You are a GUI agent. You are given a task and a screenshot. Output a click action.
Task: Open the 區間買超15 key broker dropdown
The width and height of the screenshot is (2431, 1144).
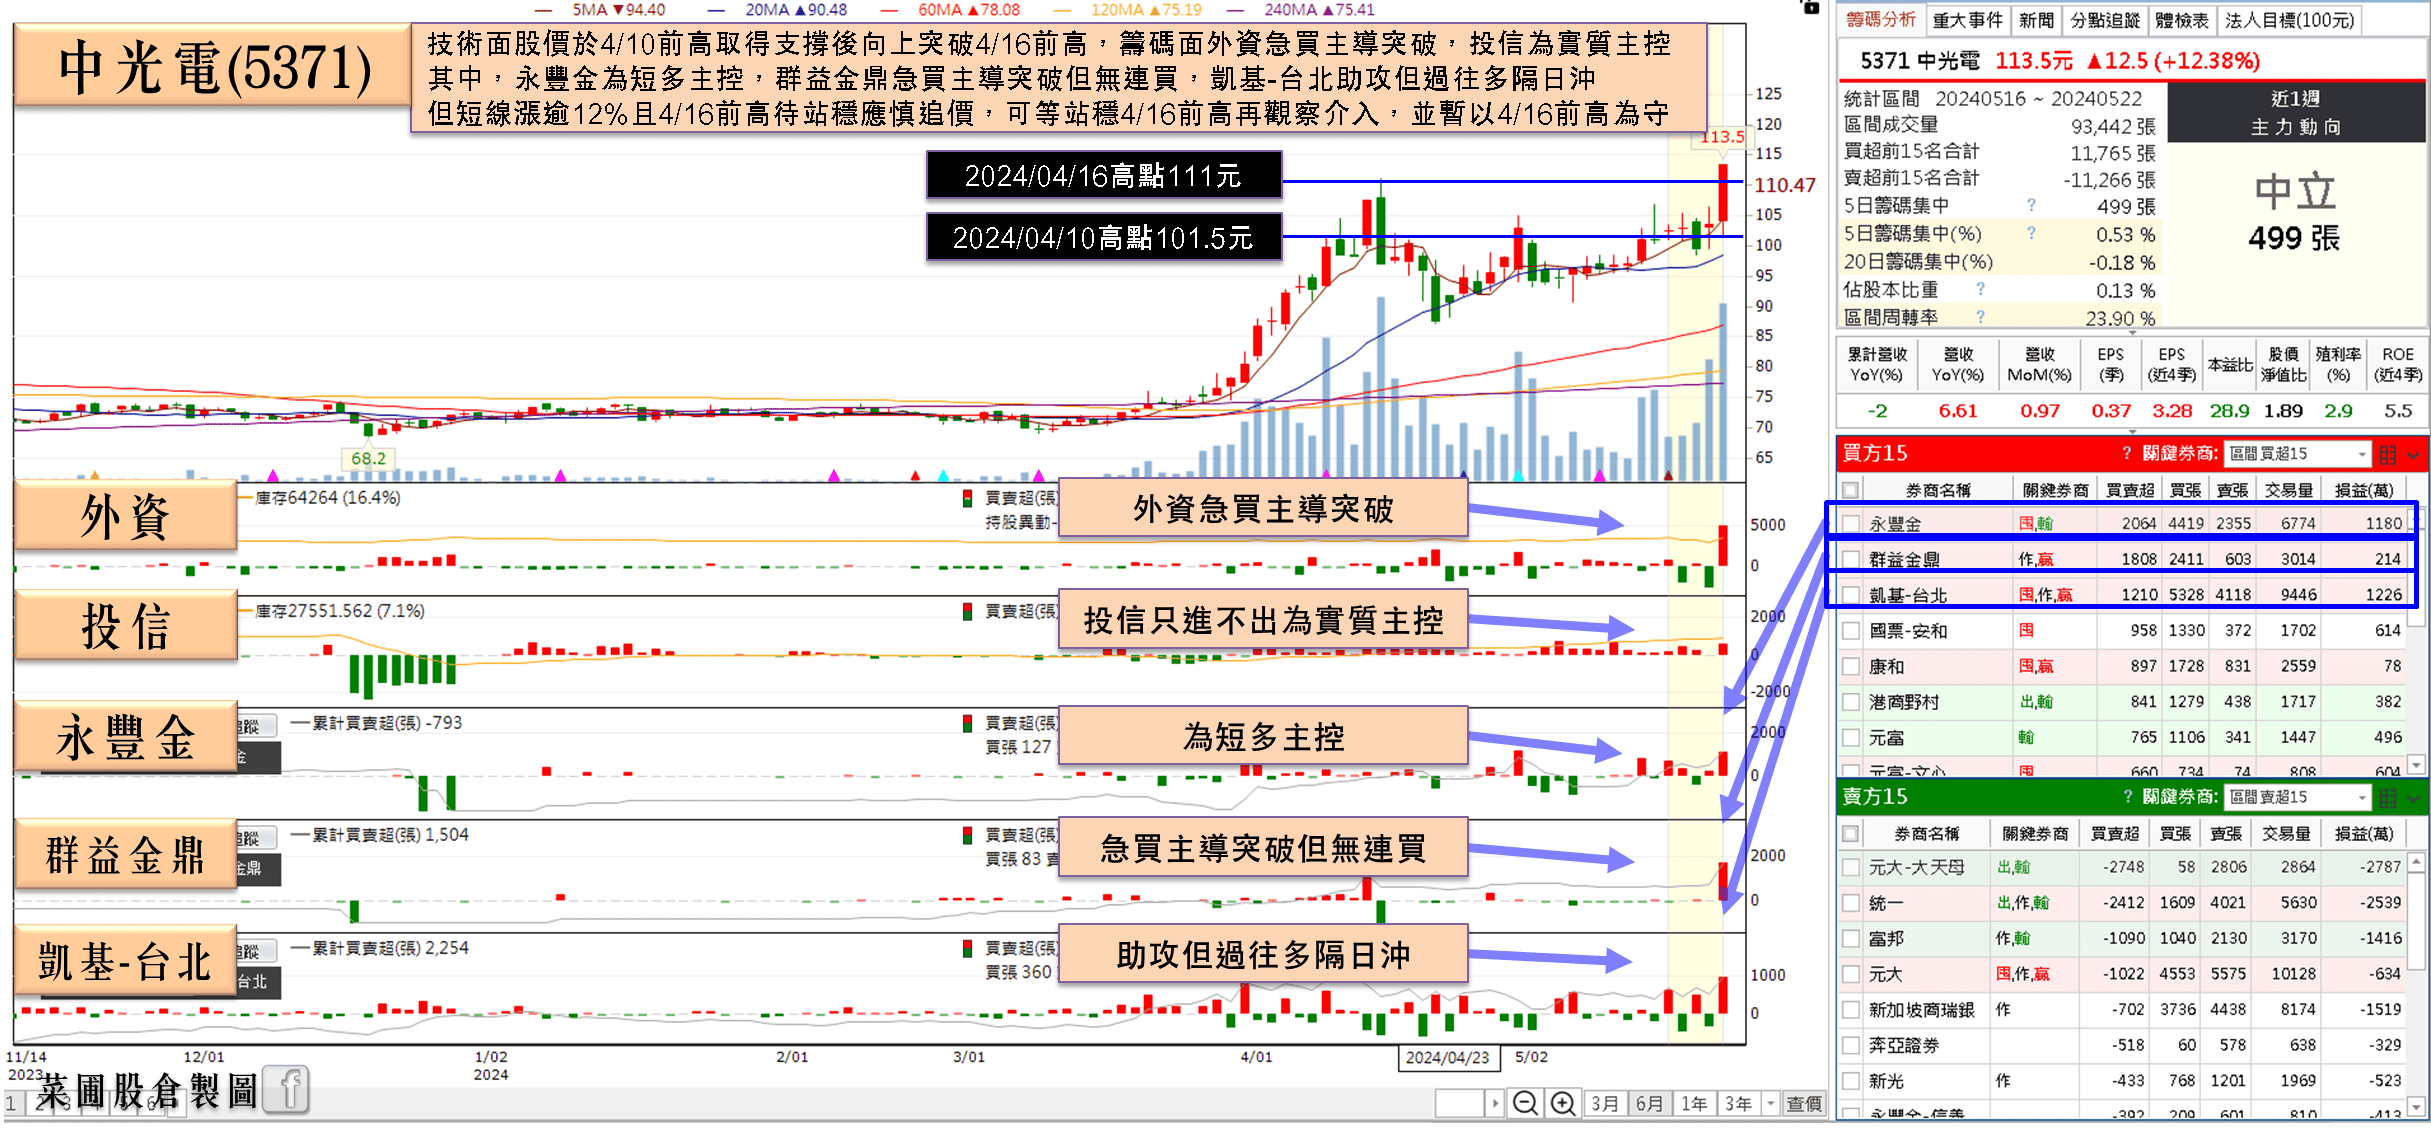(x=2298, y=454)
